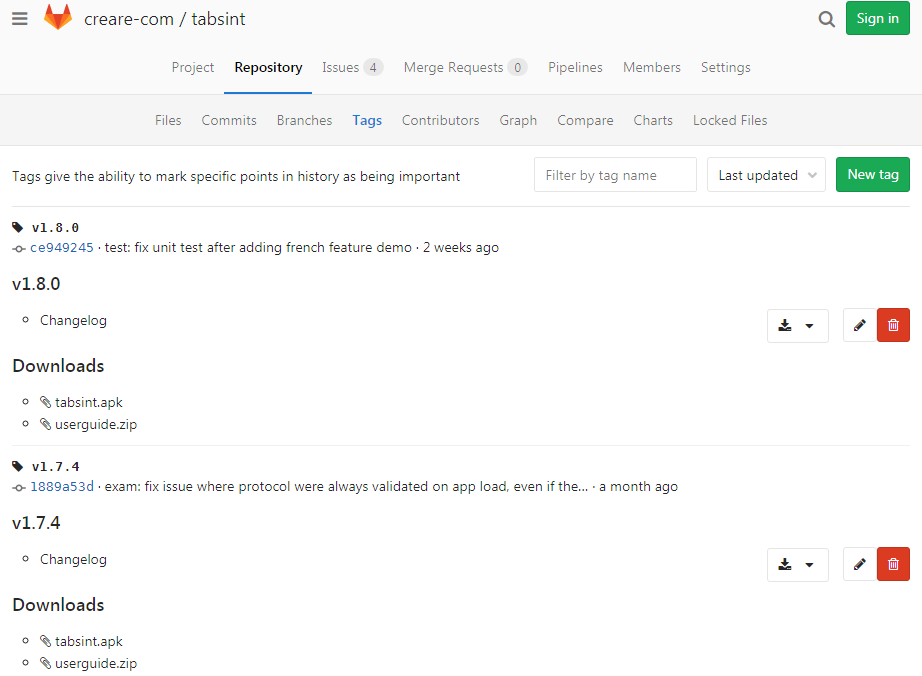
Task: Open download dropdown for v1.7.4
Action: [797, 564]
